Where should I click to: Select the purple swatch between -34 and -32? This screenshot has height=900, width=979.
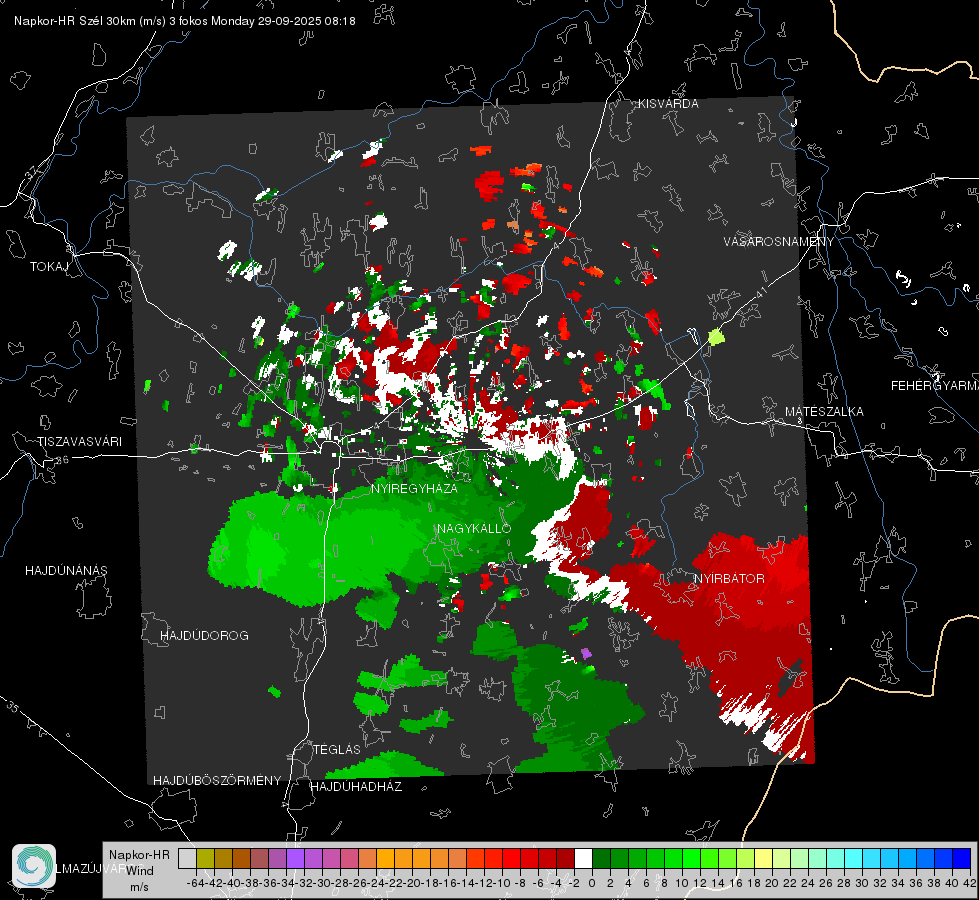tap(295, 858)
